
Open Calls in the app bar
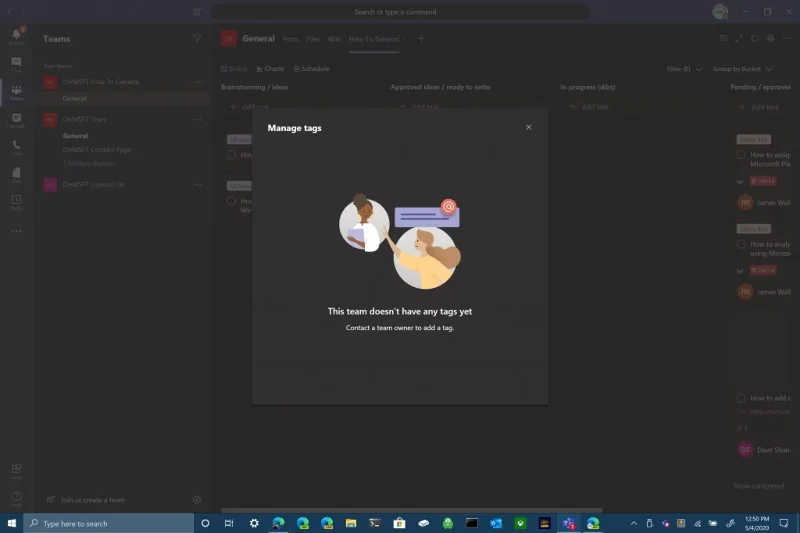coord(16,148)
